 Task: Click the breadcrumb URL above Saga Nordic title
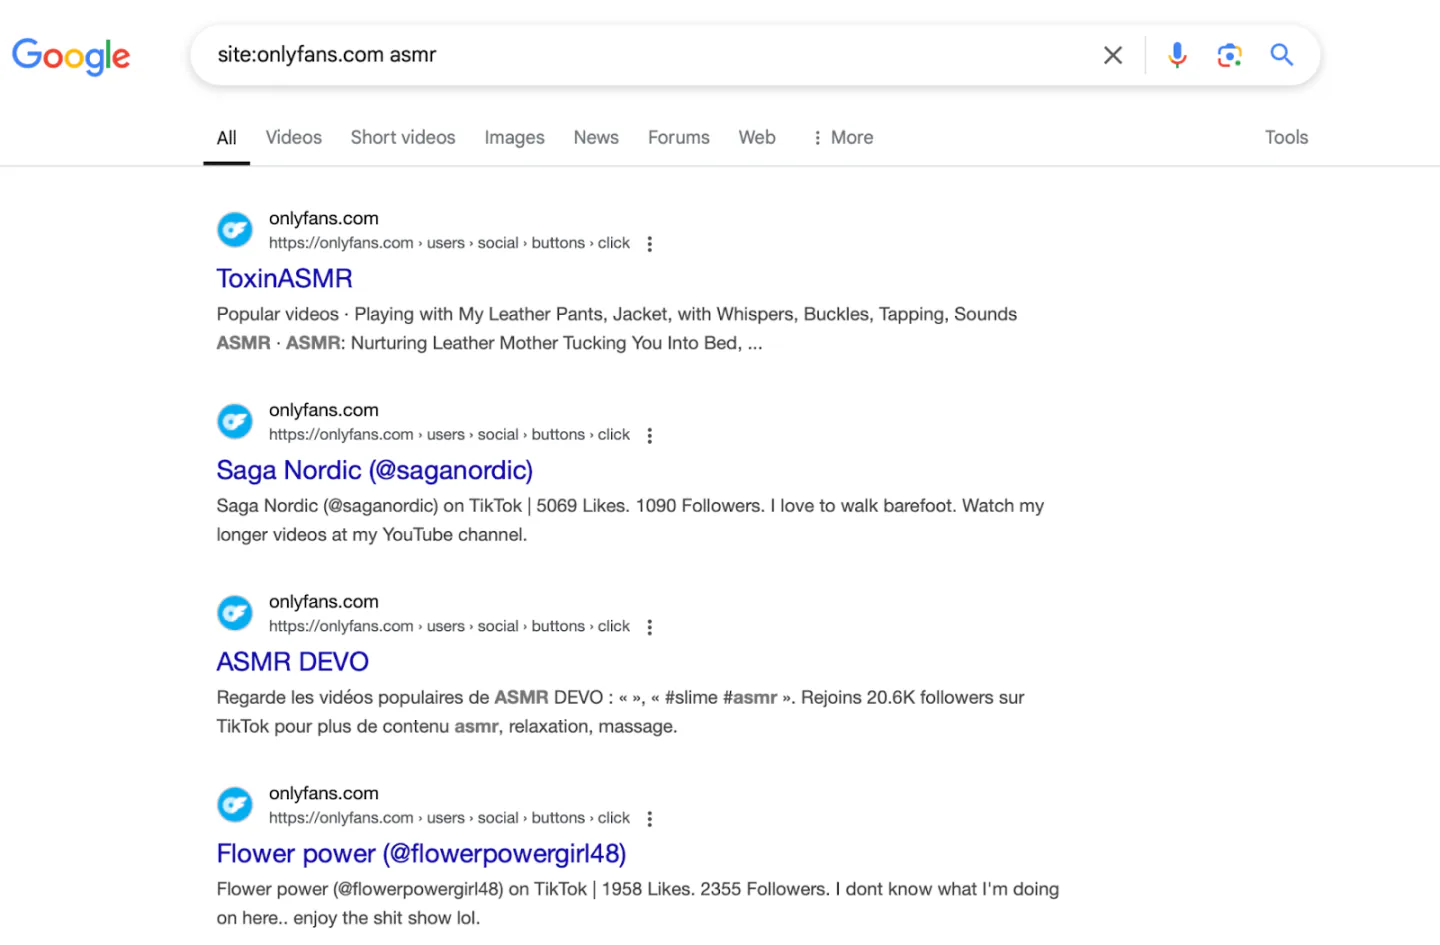click(449, 435)
